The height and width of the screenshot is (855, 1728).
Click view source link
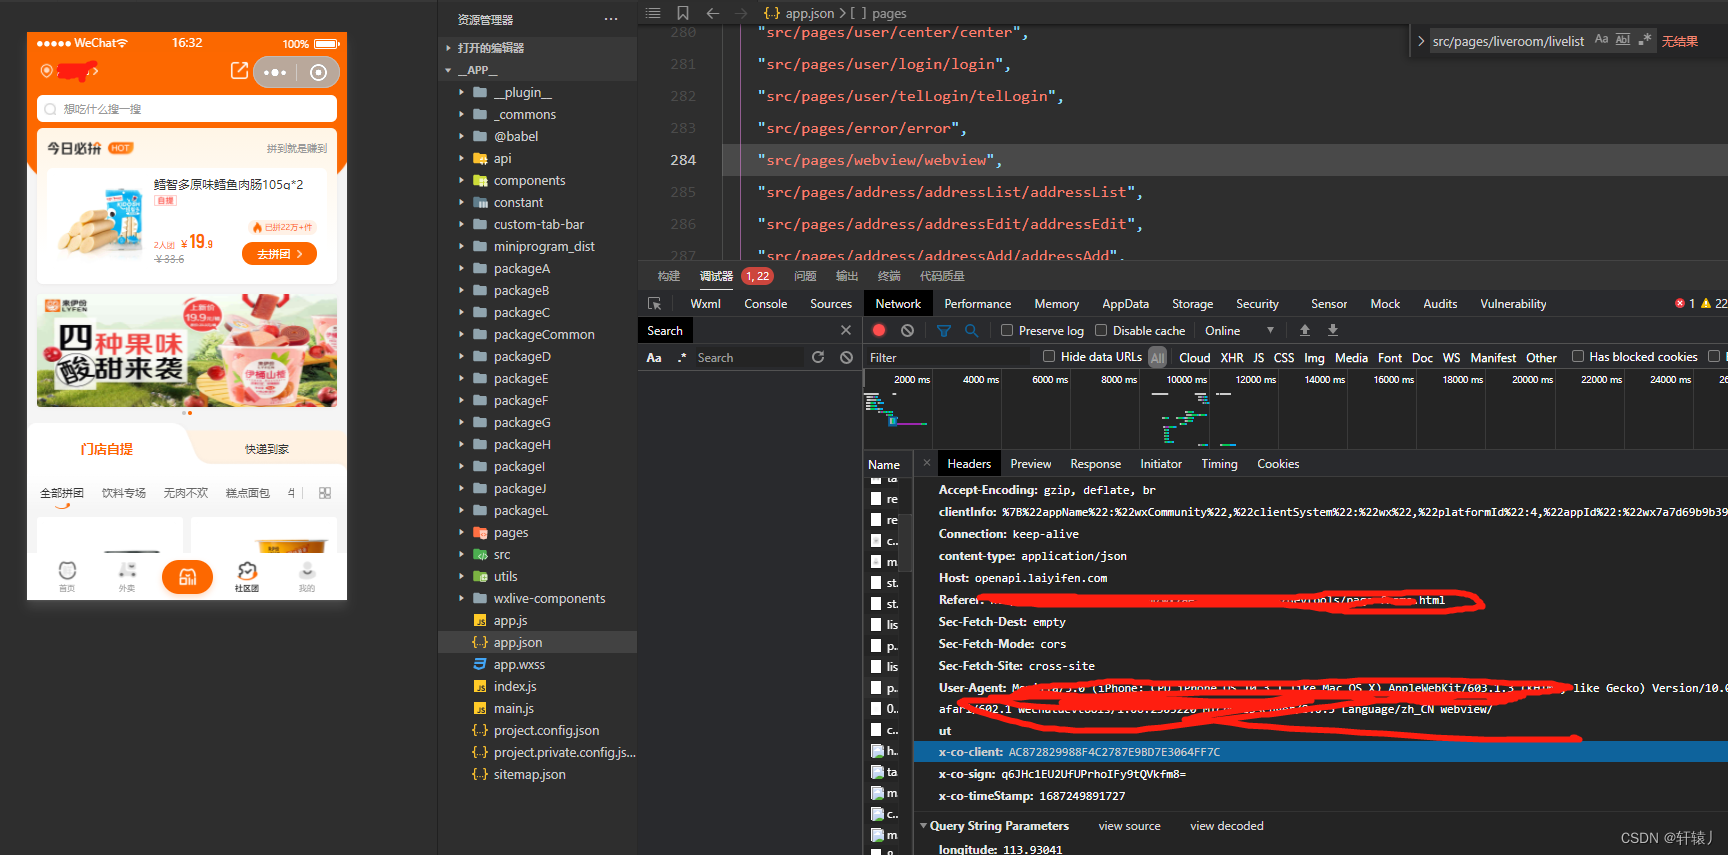pyautogui.click(x=1129, y=825)
